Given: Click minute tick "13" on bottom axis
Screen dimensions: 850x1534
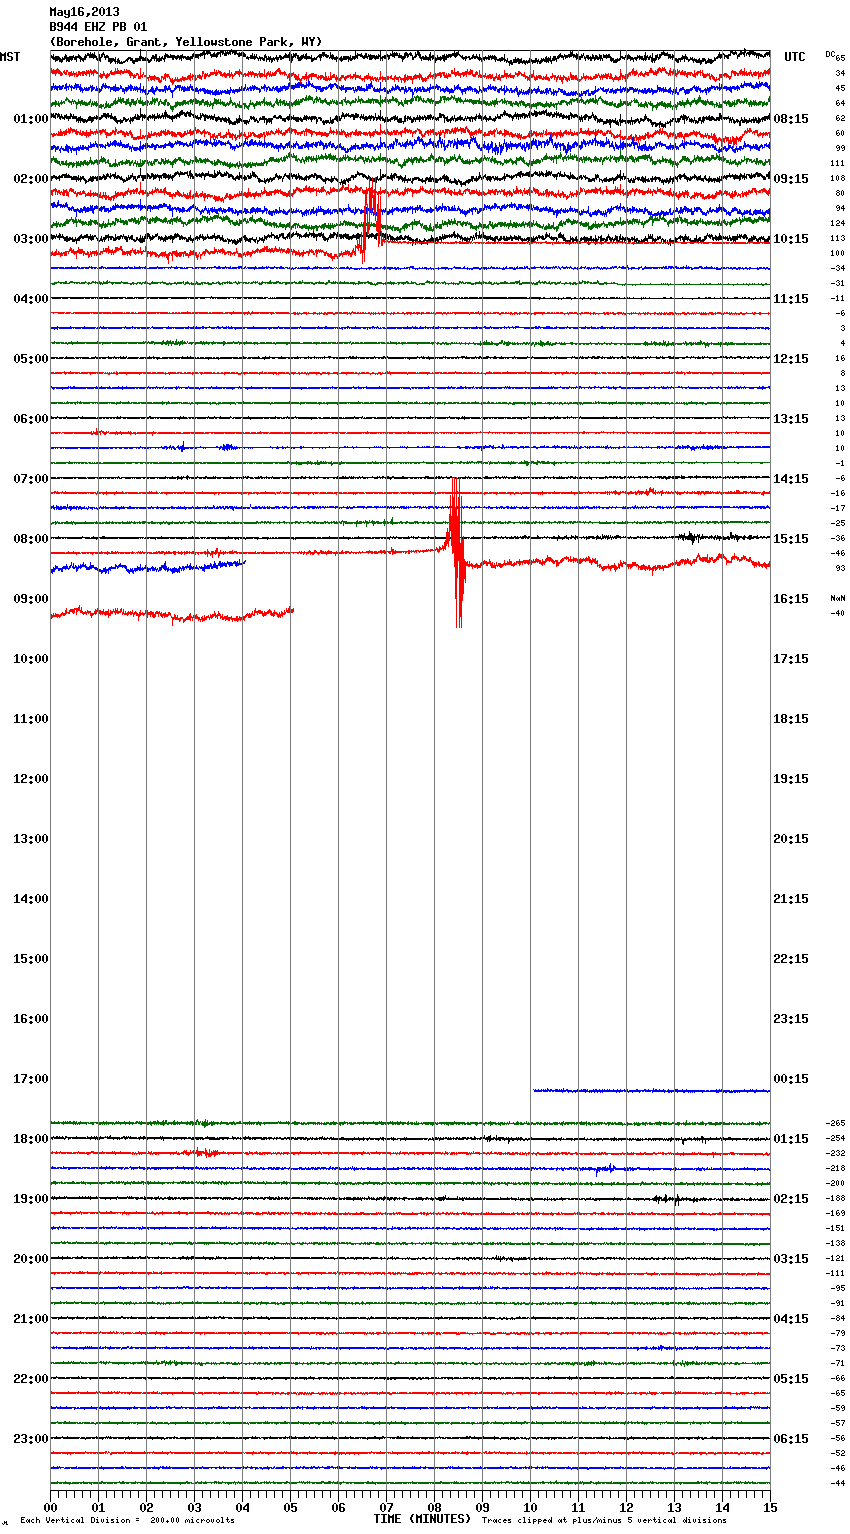Looking at the screenshot, I should click(x=674, y=1507).
